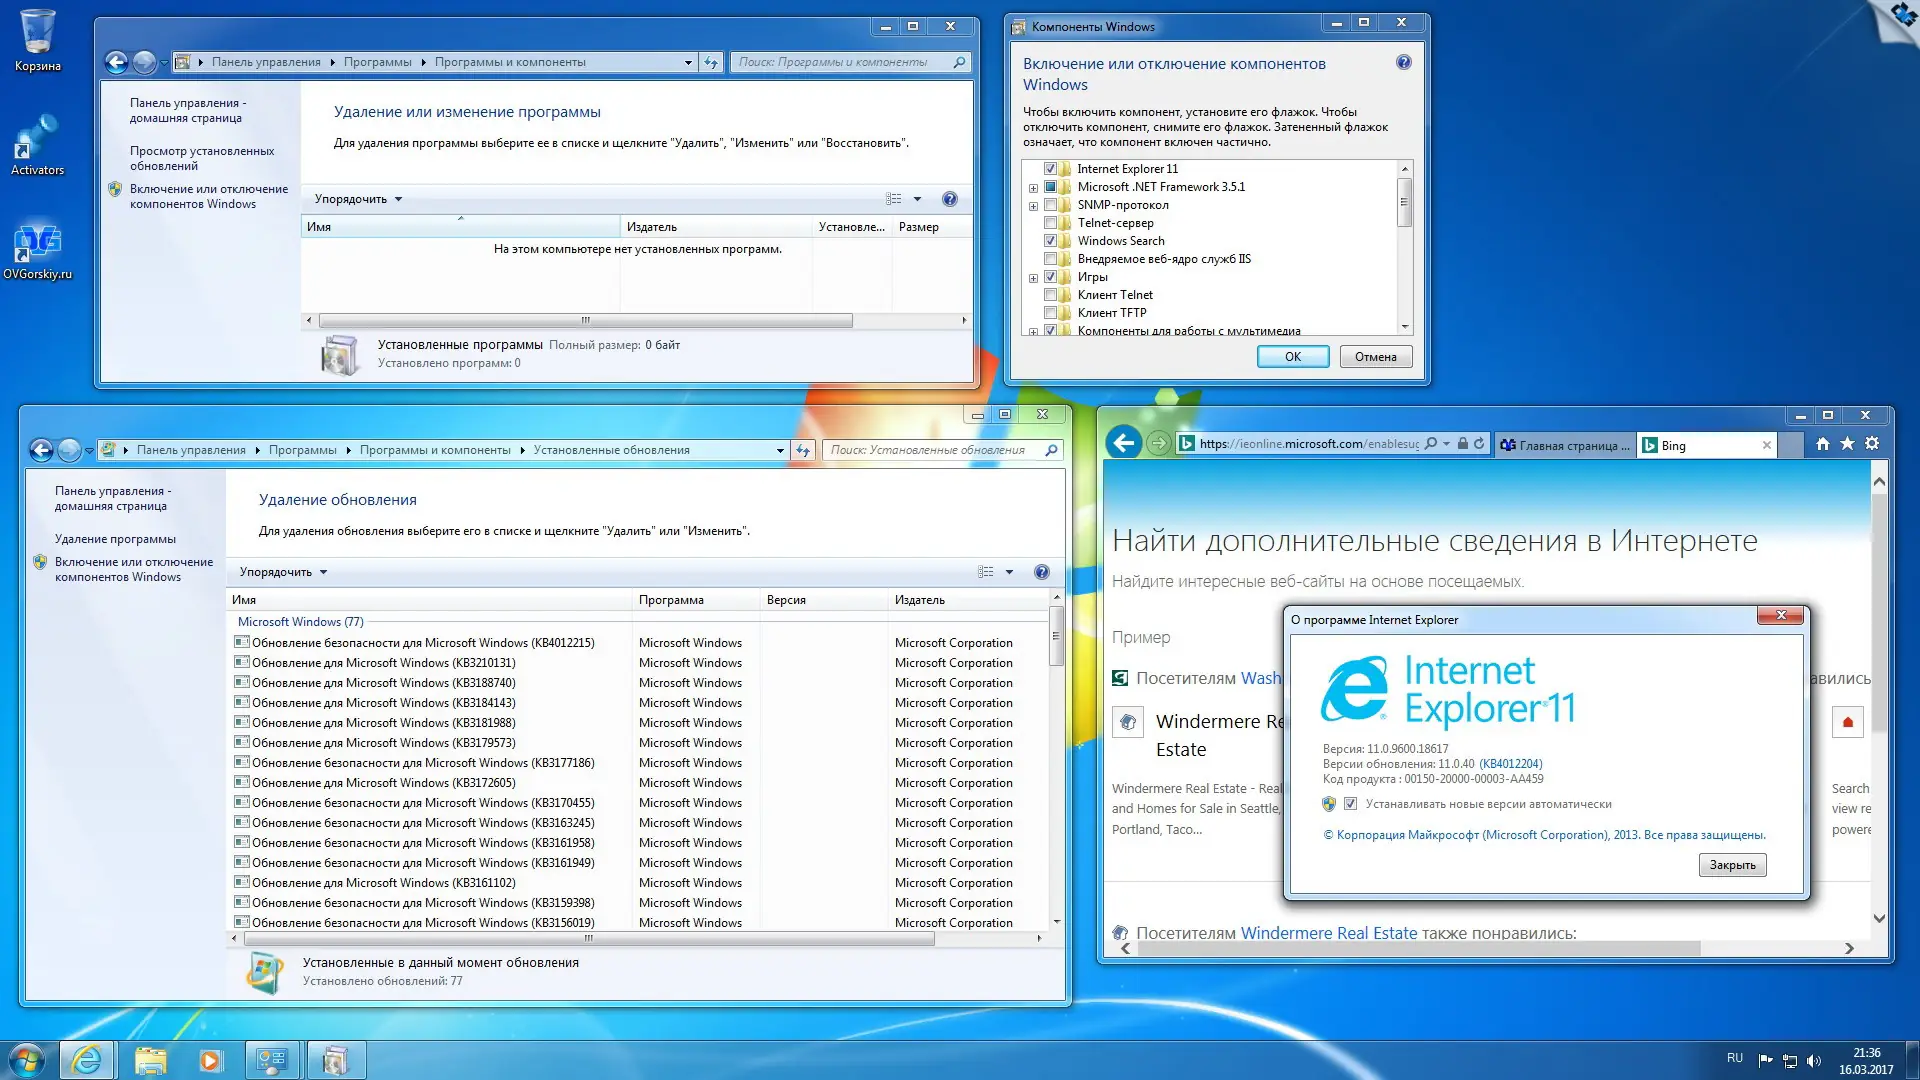Enable the Telnet-сервер component checkbox
Viewport: 1920px width, 1080px height.
pyautogui.click(x=1050, y=223)
